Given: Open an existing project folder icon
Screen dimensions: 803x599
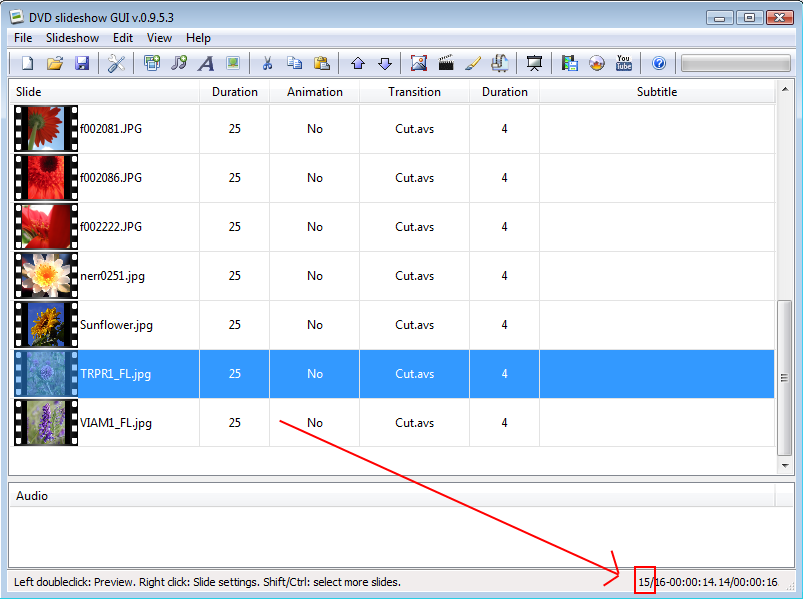Looking at the screenshot, I should [x=55, y=63].
